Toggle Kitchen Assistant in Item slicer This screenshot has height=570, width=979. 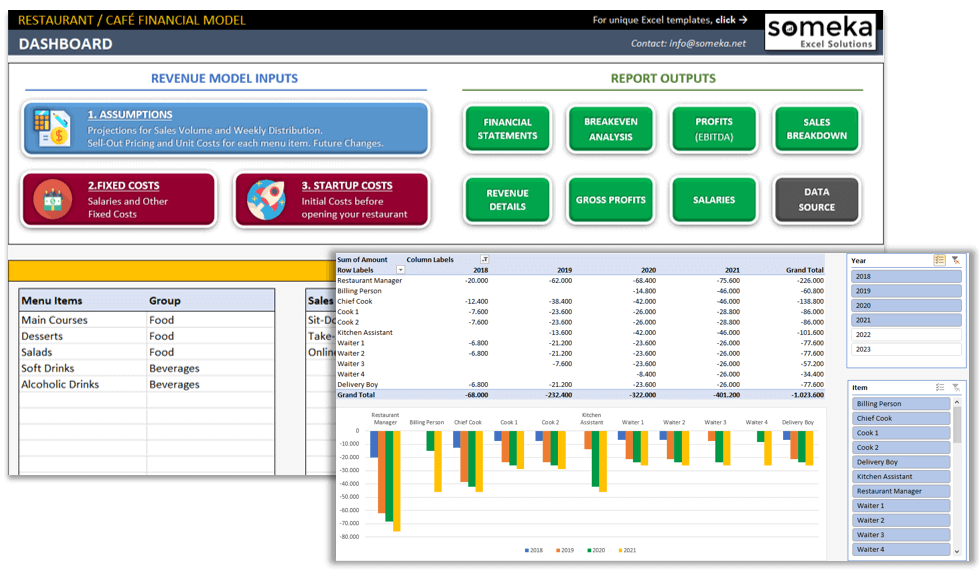[901, 476]
